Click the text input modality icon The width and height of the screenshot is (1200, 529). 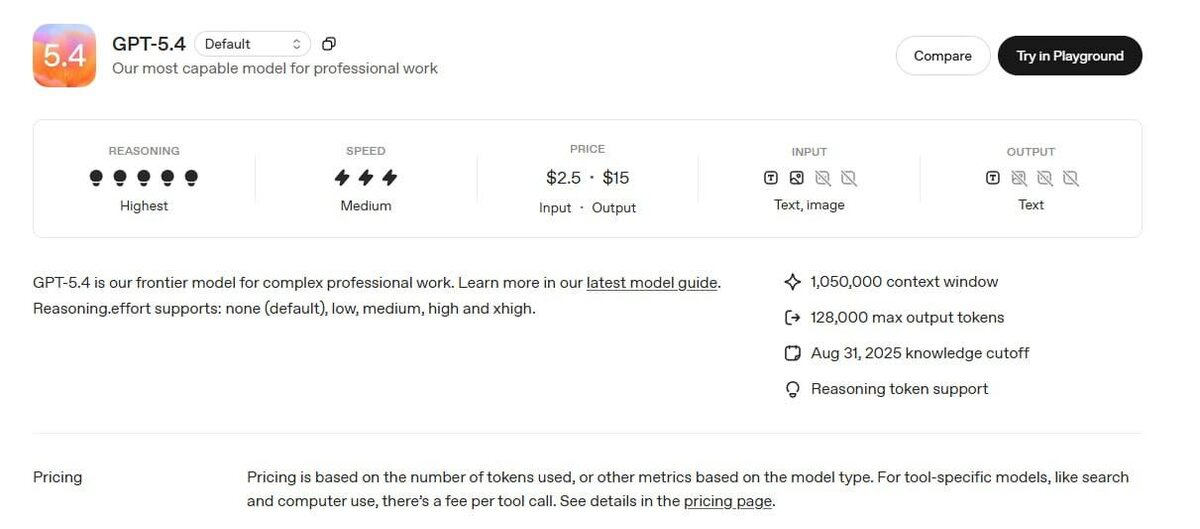pyautogui.click(x=771, y=178)
